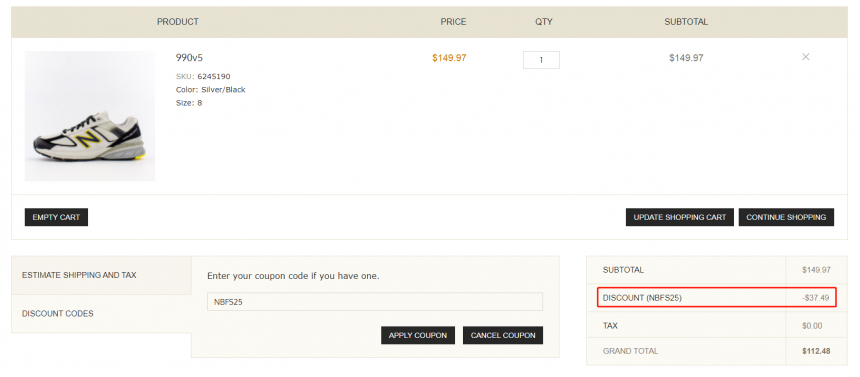Click the SUBTOTAL column header
Image resolution: width=860 pixels, height=377 pixels.
[x=686, y=22]
